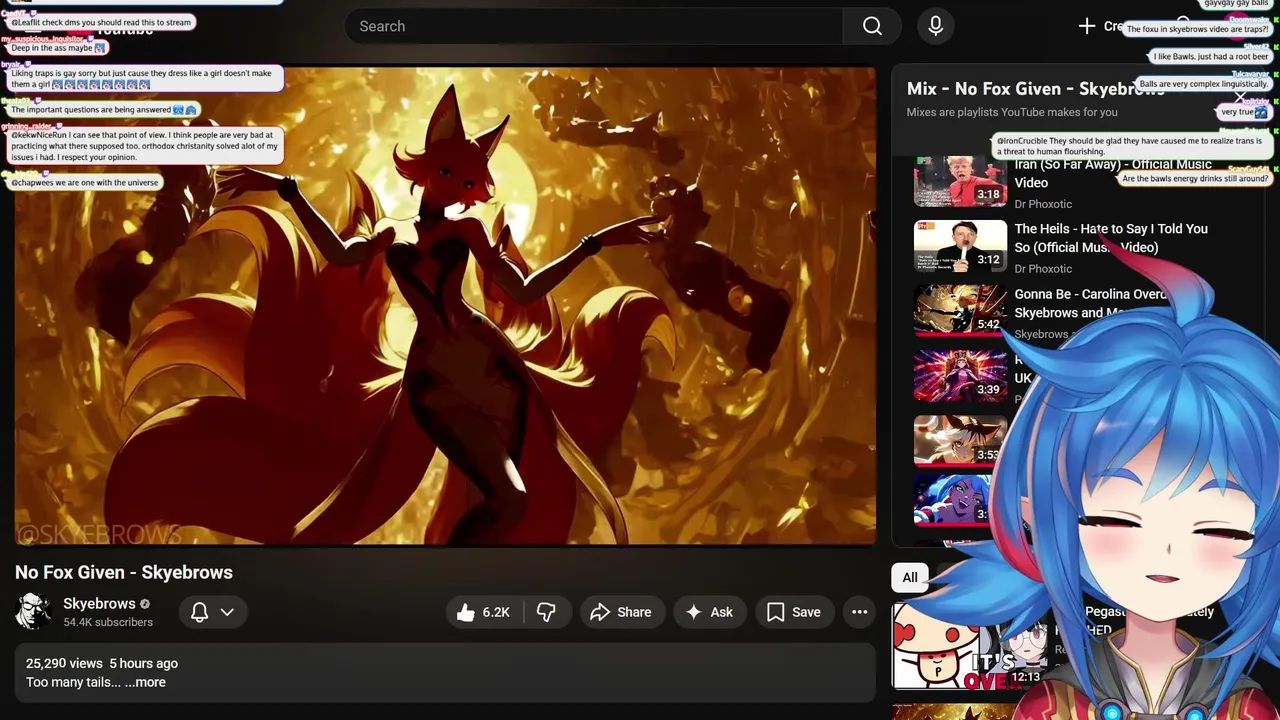Click the 54.4K subscribers text

point(108,622)
